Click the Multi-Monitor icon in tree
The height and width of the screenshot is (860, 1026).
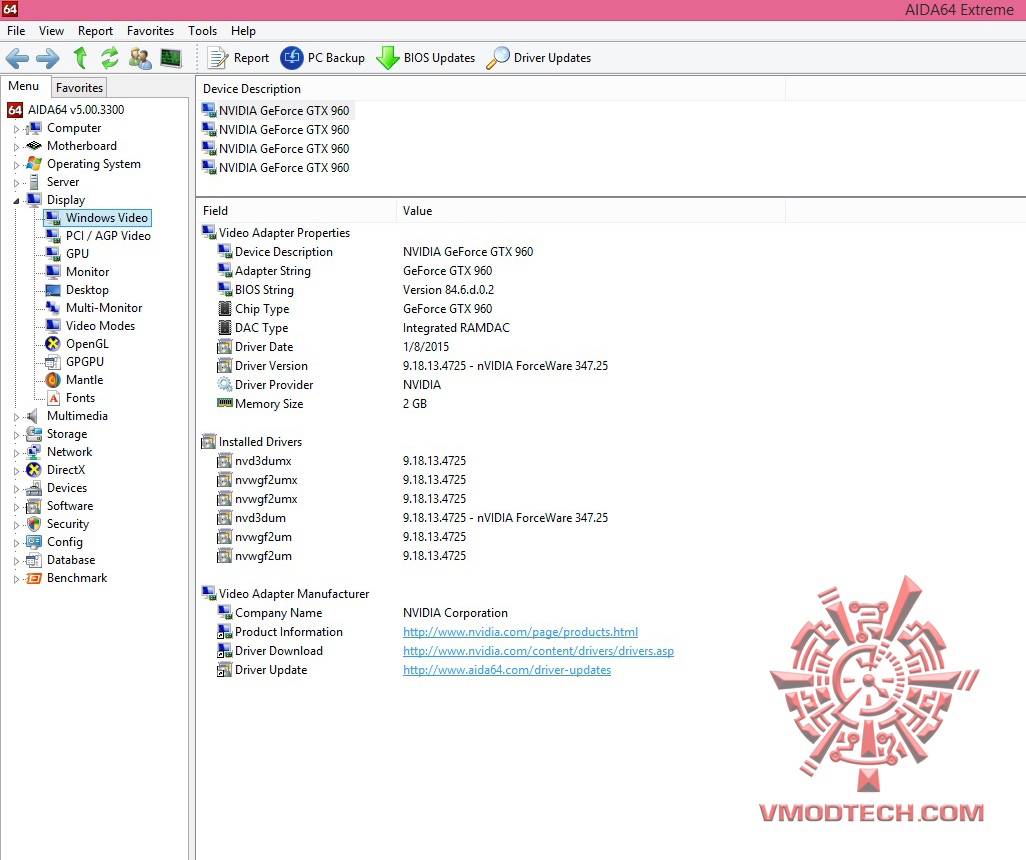[x=53, y=308]
